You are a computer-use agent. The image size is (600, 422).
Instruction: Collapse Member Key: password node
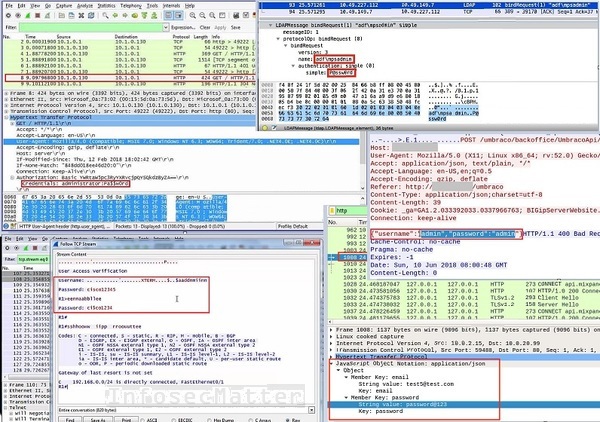[x=346, y=398]
